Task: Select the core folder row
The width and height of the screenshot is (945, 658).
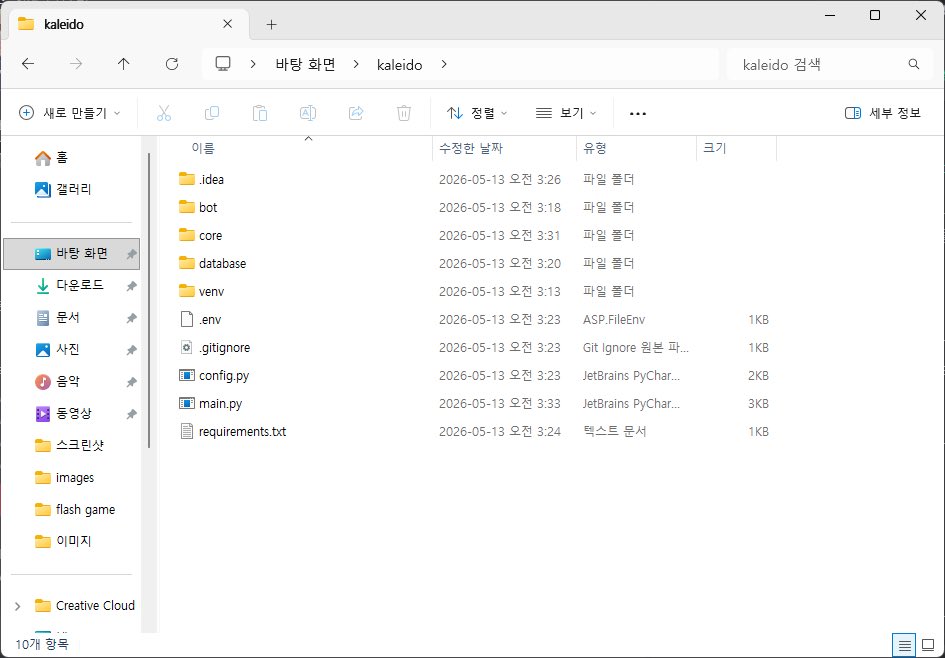Action: [x=476, y=235]
